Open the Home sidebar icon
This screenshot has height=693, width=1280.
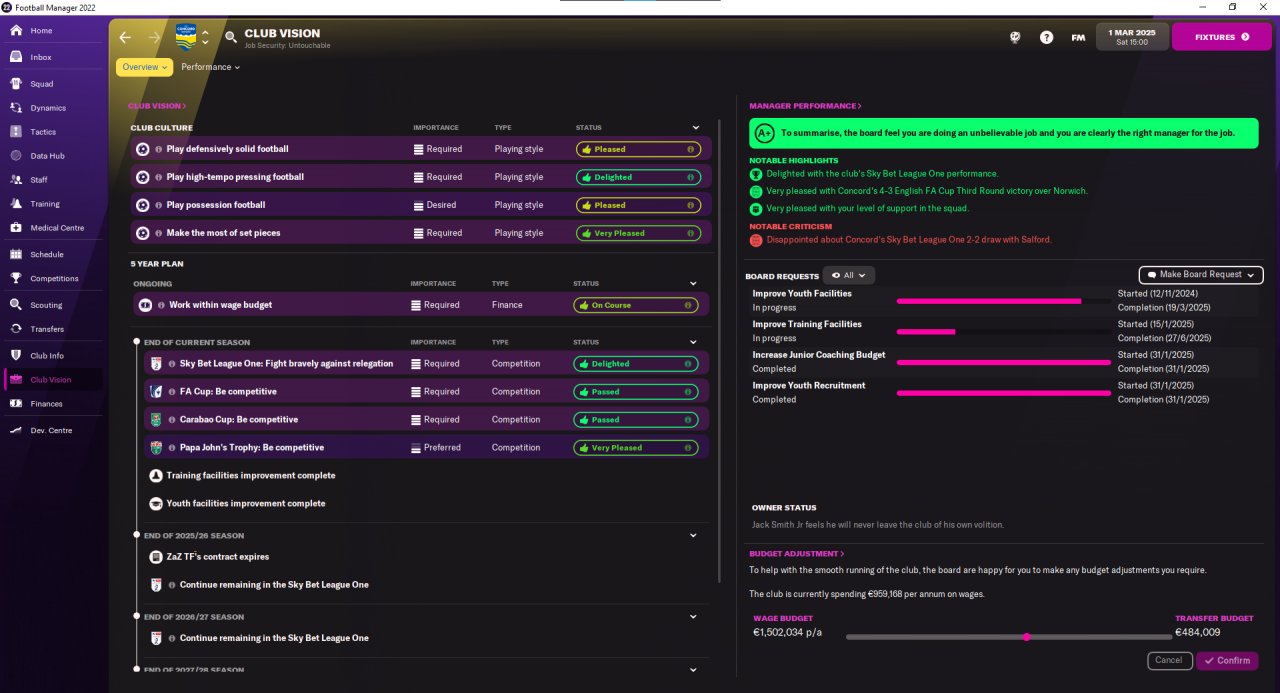tap(16, 31)
